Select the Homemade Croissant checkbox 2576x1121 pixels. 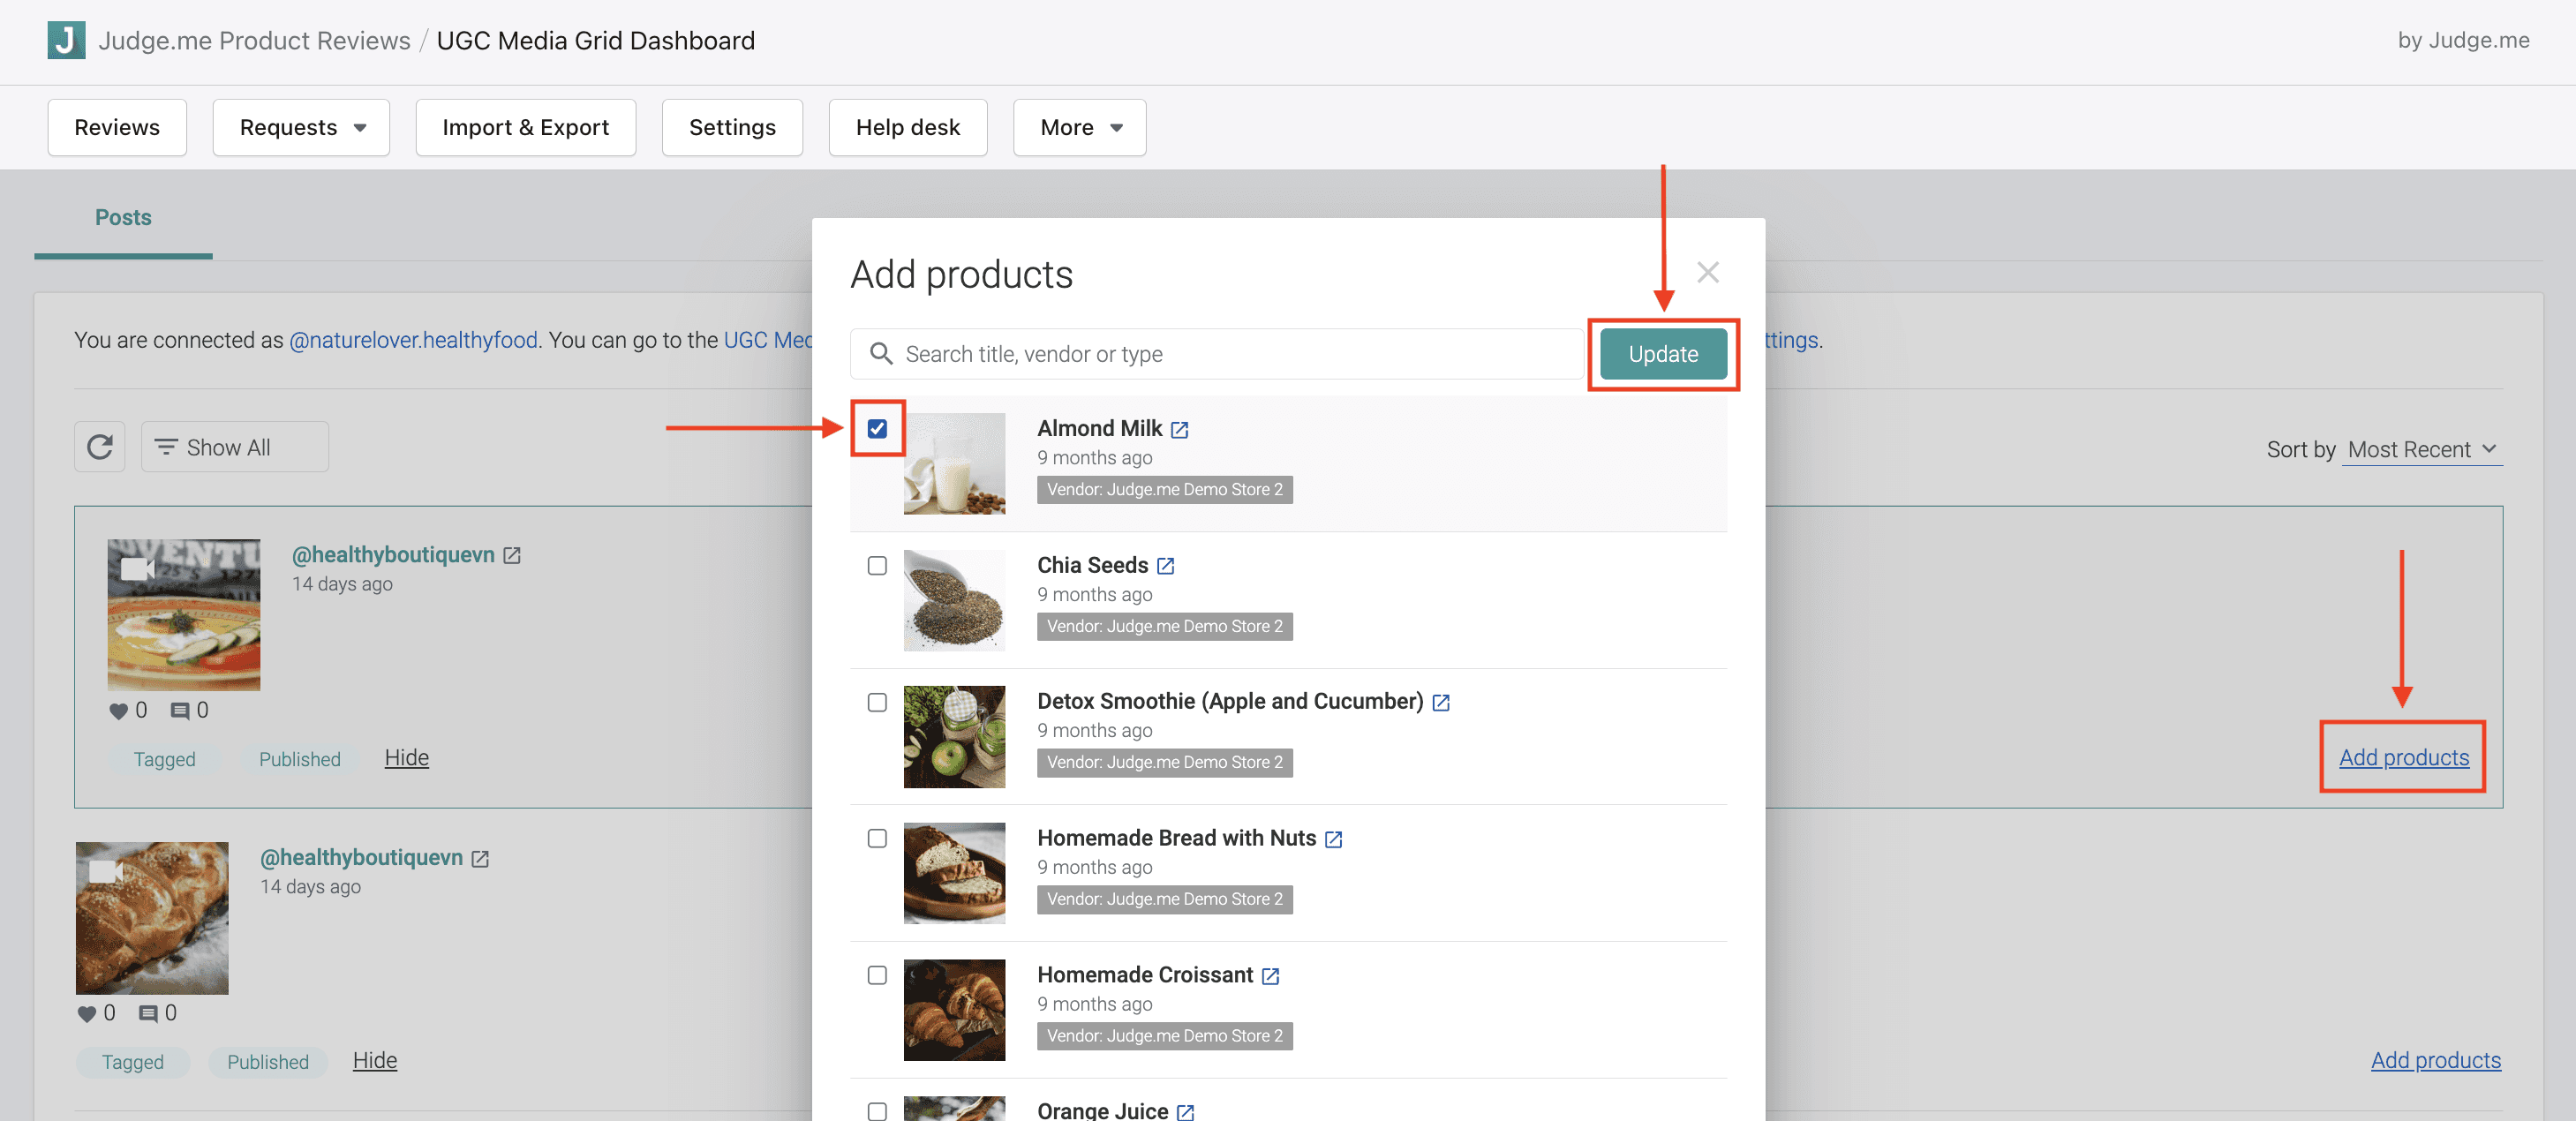tap(877, 975)
